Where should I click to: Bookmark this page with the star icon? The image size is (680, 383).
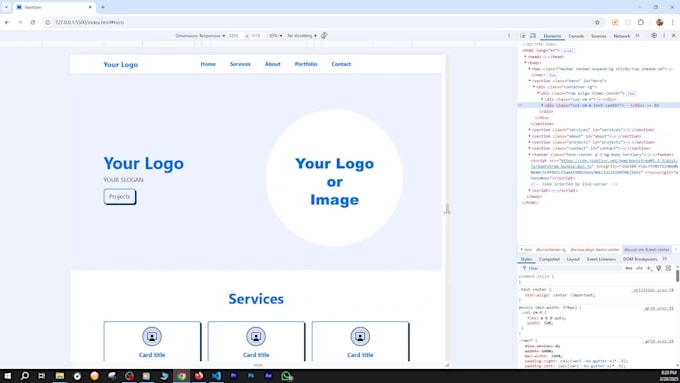point(597,22)
